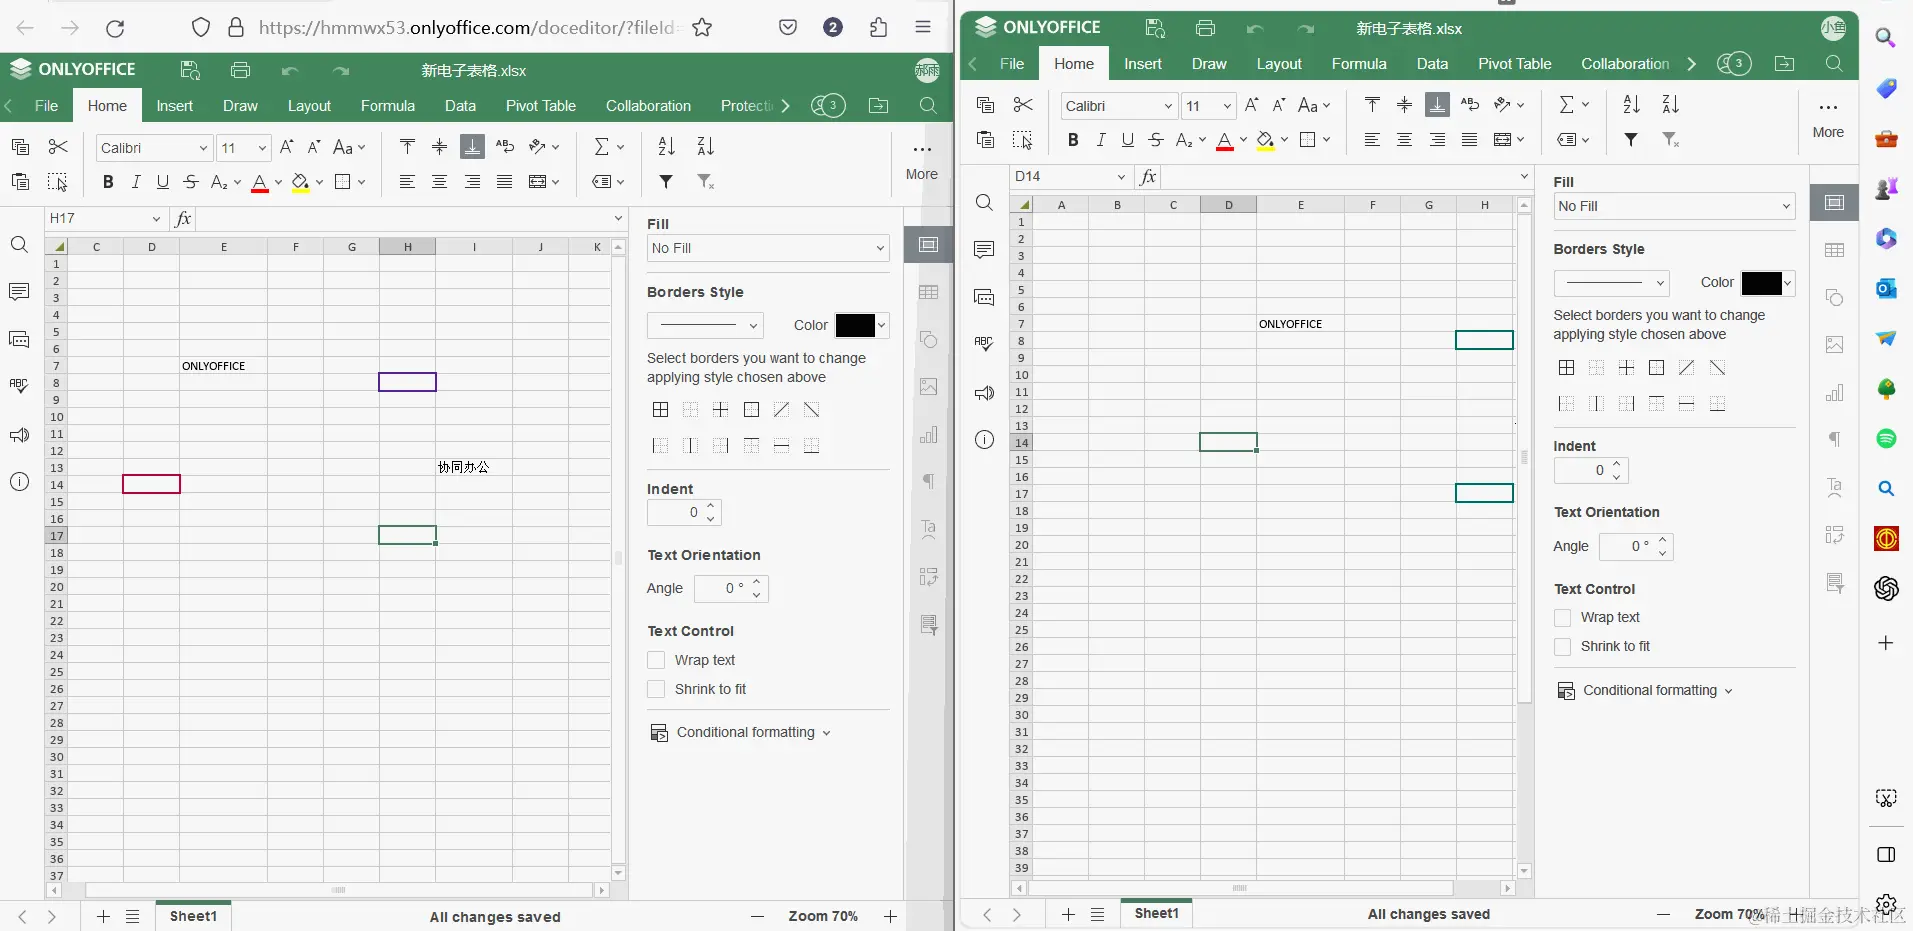Click Align center in the left window toolbar

point(439,182)
